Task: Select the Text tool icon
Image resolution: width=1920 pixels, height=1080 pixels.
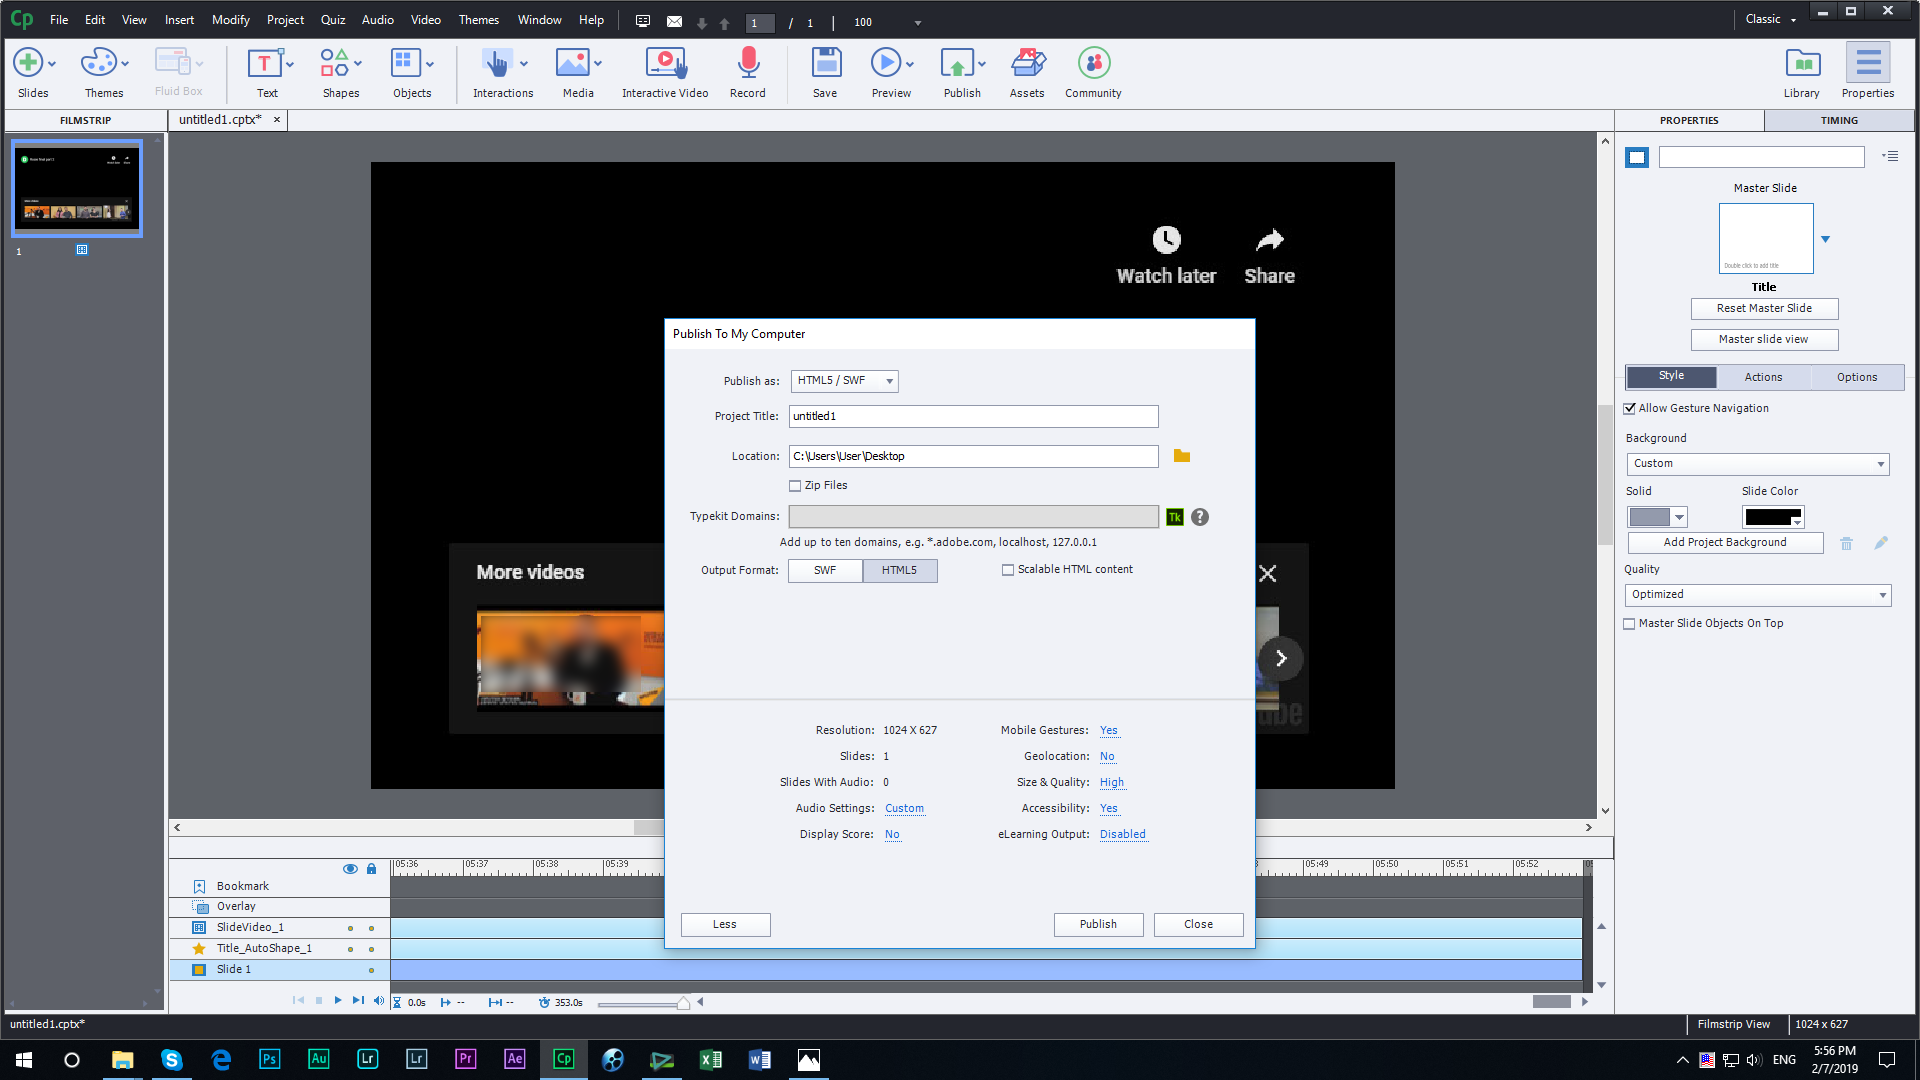Action: pos(264,63)
